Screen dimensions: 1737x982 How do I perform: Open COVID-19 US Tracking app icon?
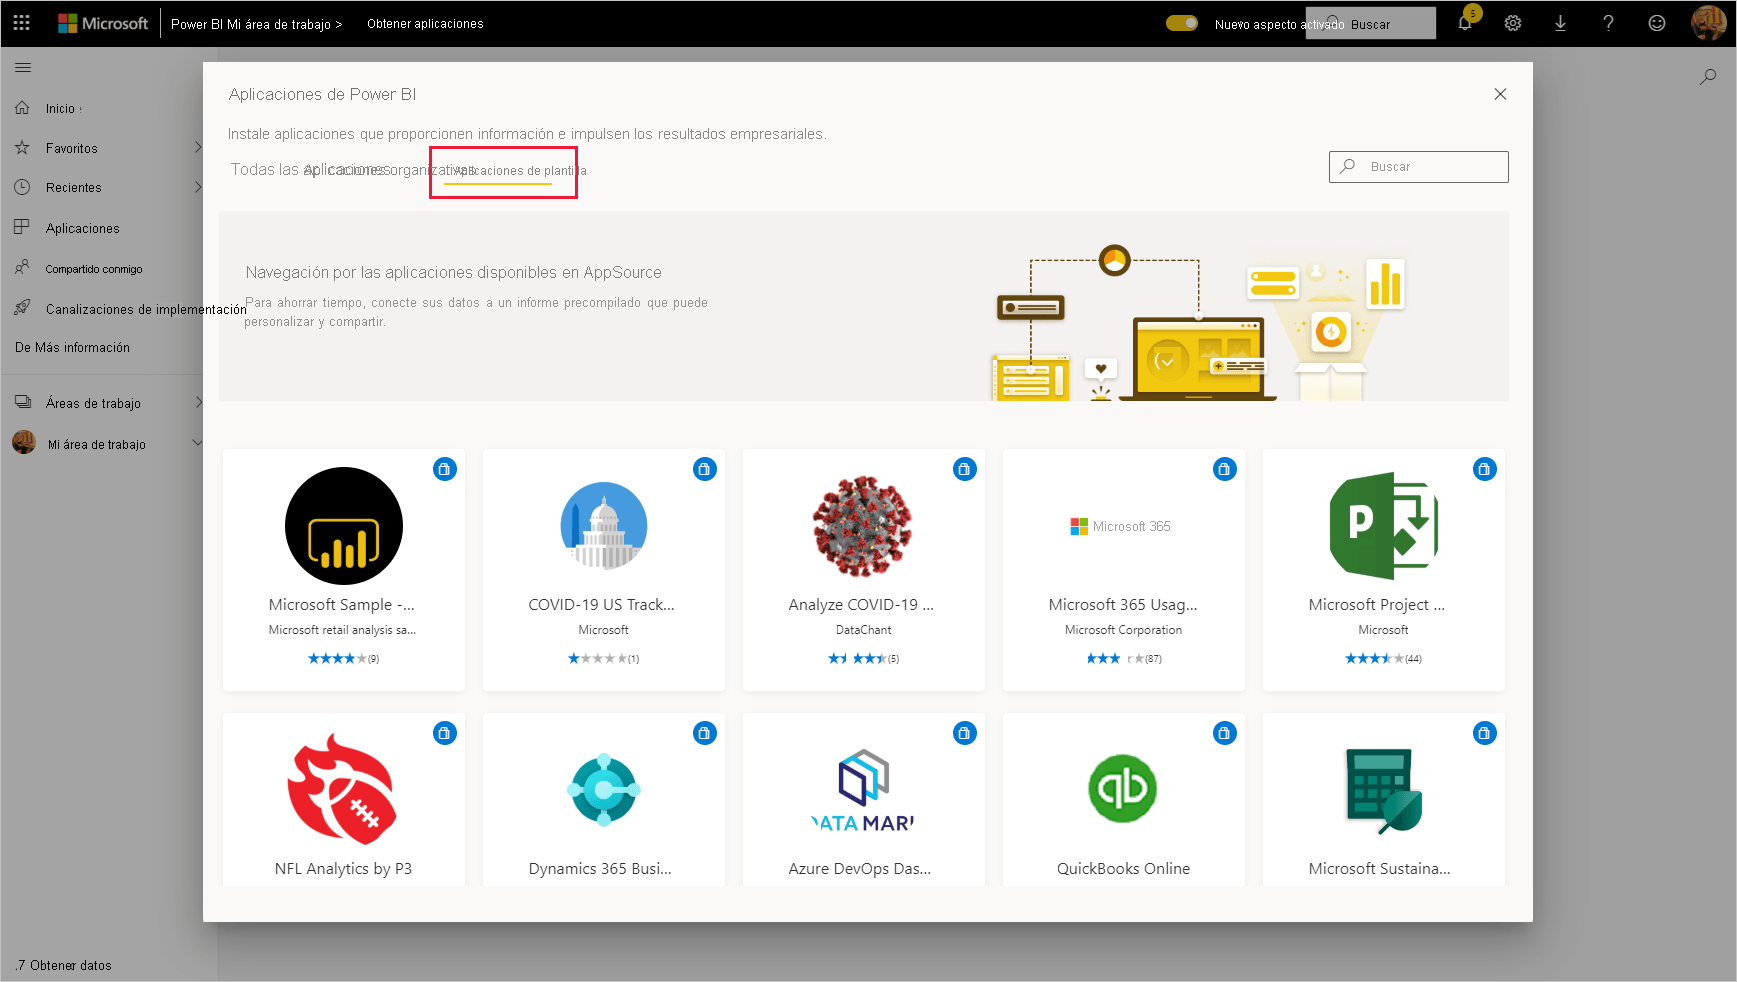[604, 526]
